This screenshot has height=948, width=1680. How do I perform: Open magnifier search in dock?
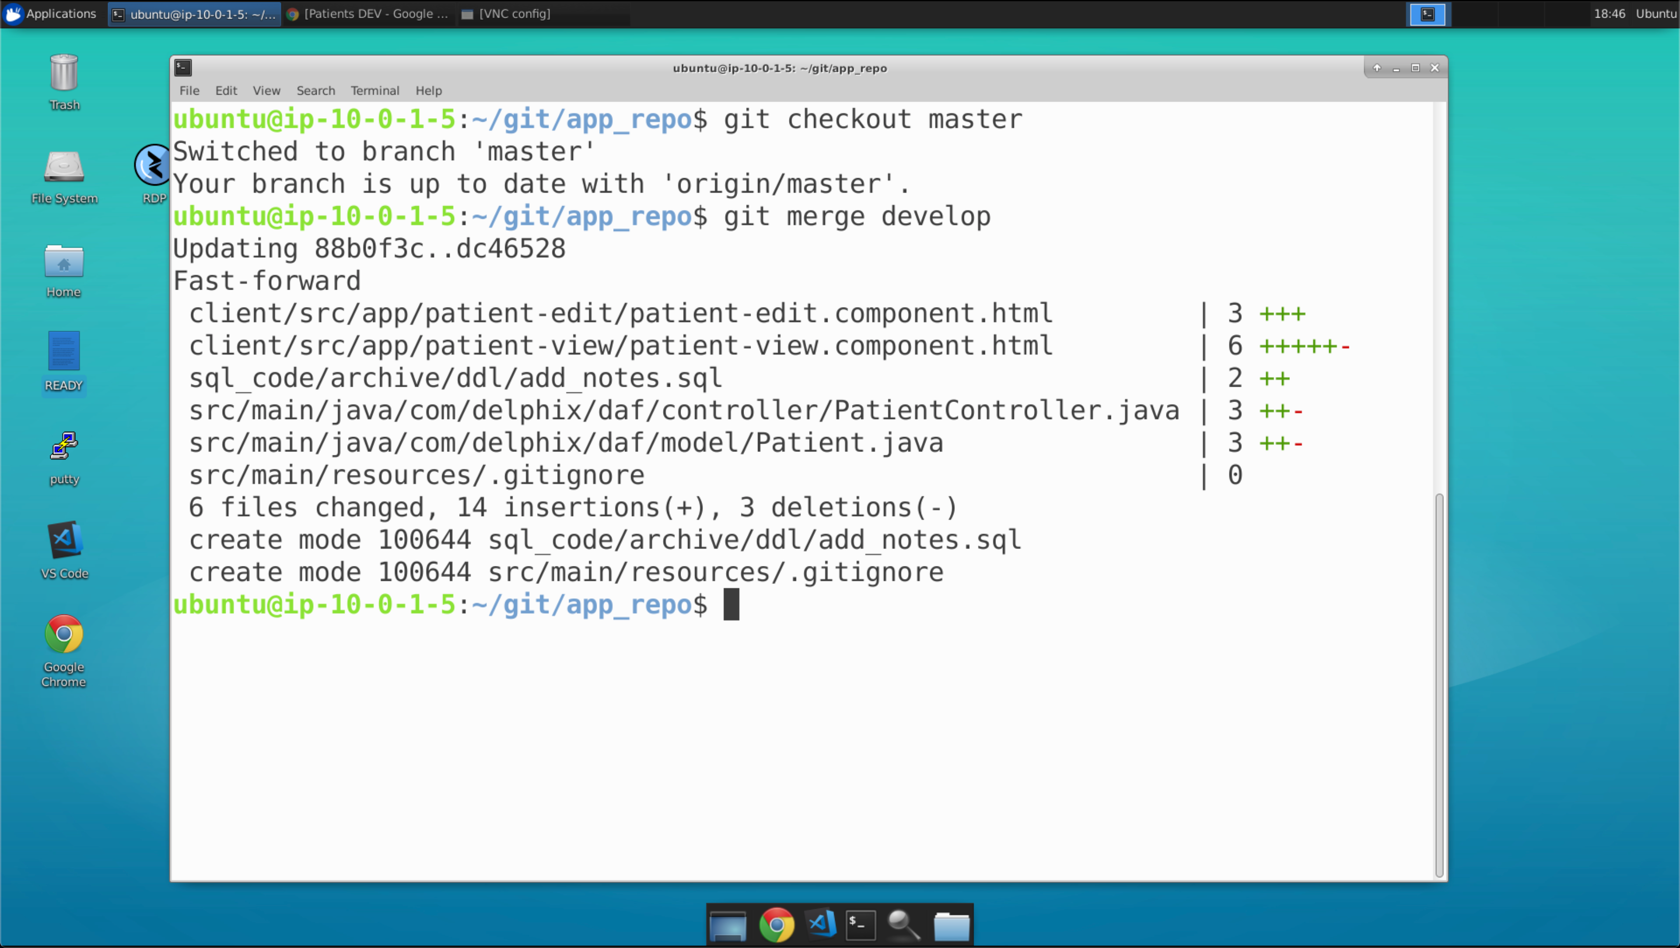point(904,925)
